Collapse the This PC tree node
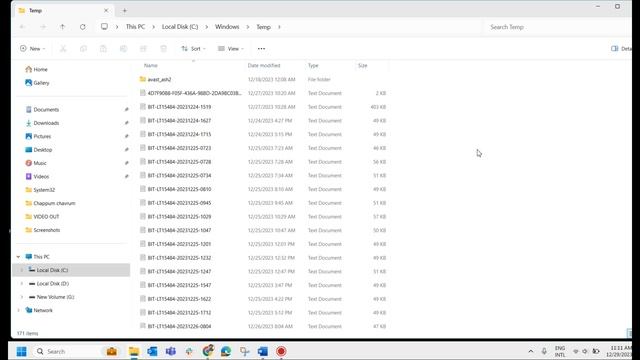The width and height of the screenshot is (640, 360). tap(18, 257)
